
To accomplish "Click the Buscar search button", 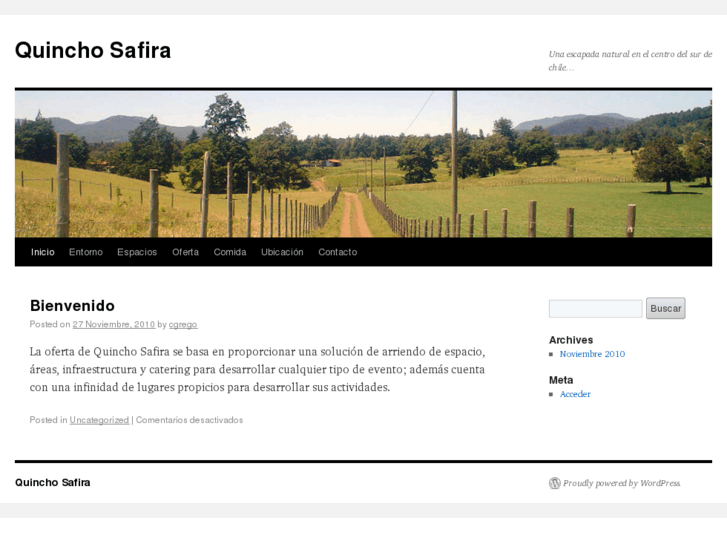I will 665,308.
